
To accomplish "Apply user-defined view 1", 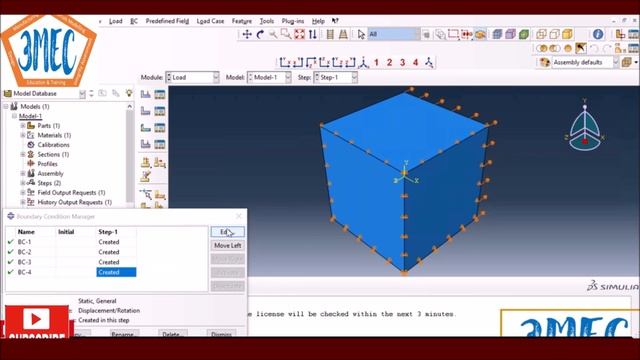I will pos(376,62).
